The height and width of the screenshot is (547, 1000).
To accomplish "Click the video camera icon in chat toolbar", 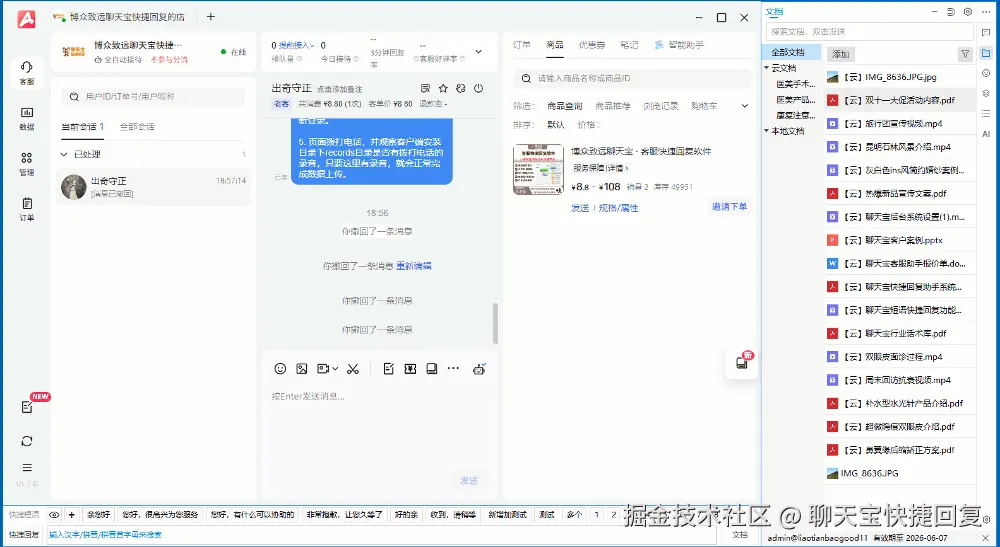I will pos(323,368).
